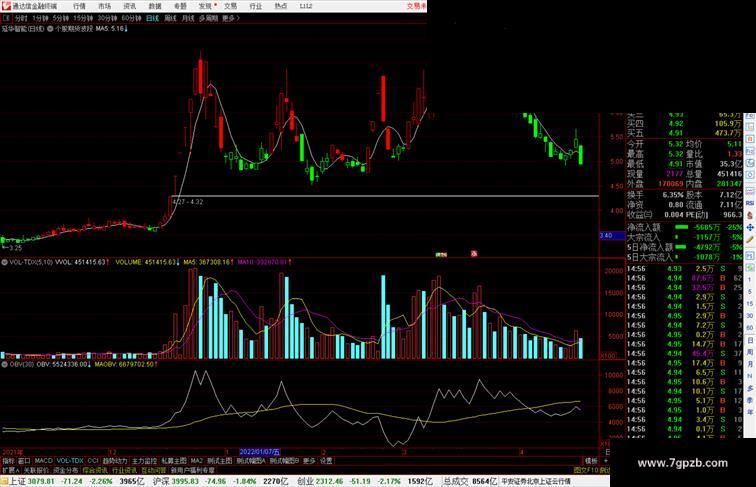Open the 关联报价 tab
This screenshot has height=487, width=756.
tap(36, 470)
